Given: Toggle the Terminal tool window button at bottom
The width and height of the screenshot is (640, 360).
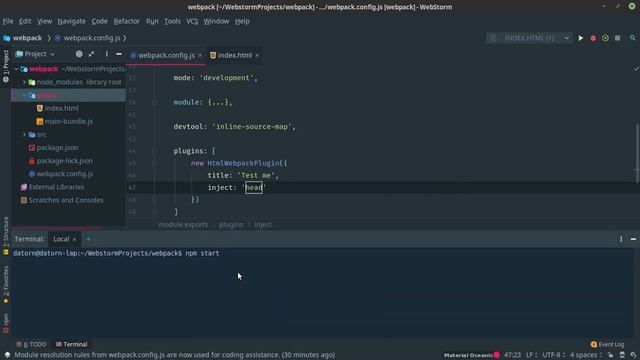Looking at the screenshot, I should point(71,344).
